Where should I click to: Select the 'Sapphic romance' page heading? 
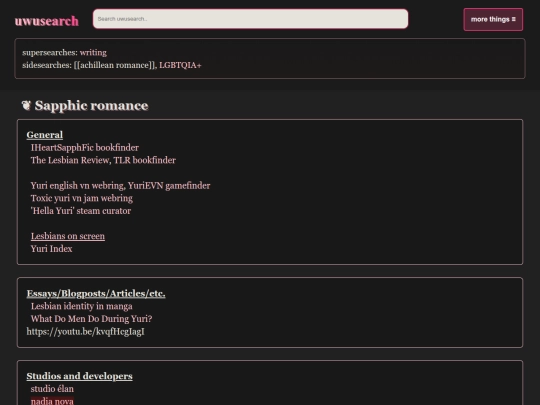click(91, 106)
